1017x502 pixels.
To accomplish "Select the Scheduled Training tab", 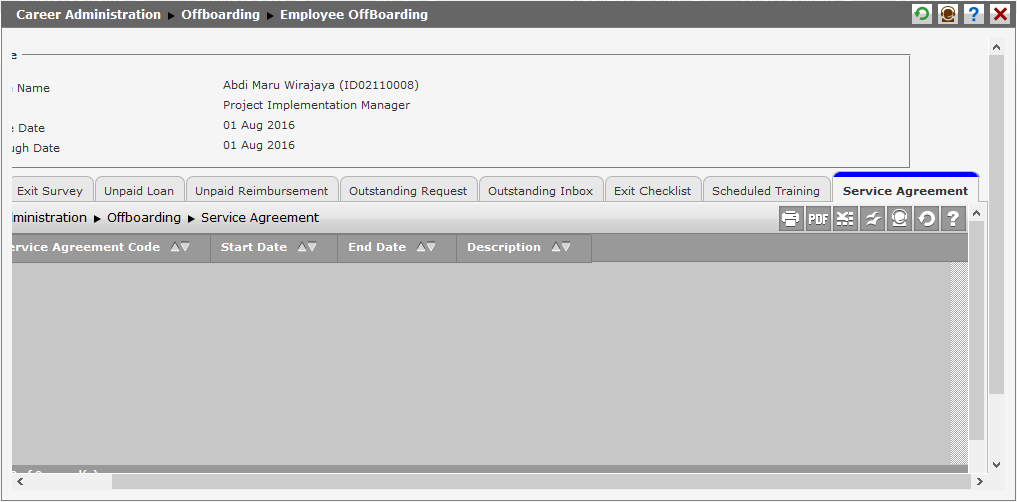I will [x=765, y=191].
